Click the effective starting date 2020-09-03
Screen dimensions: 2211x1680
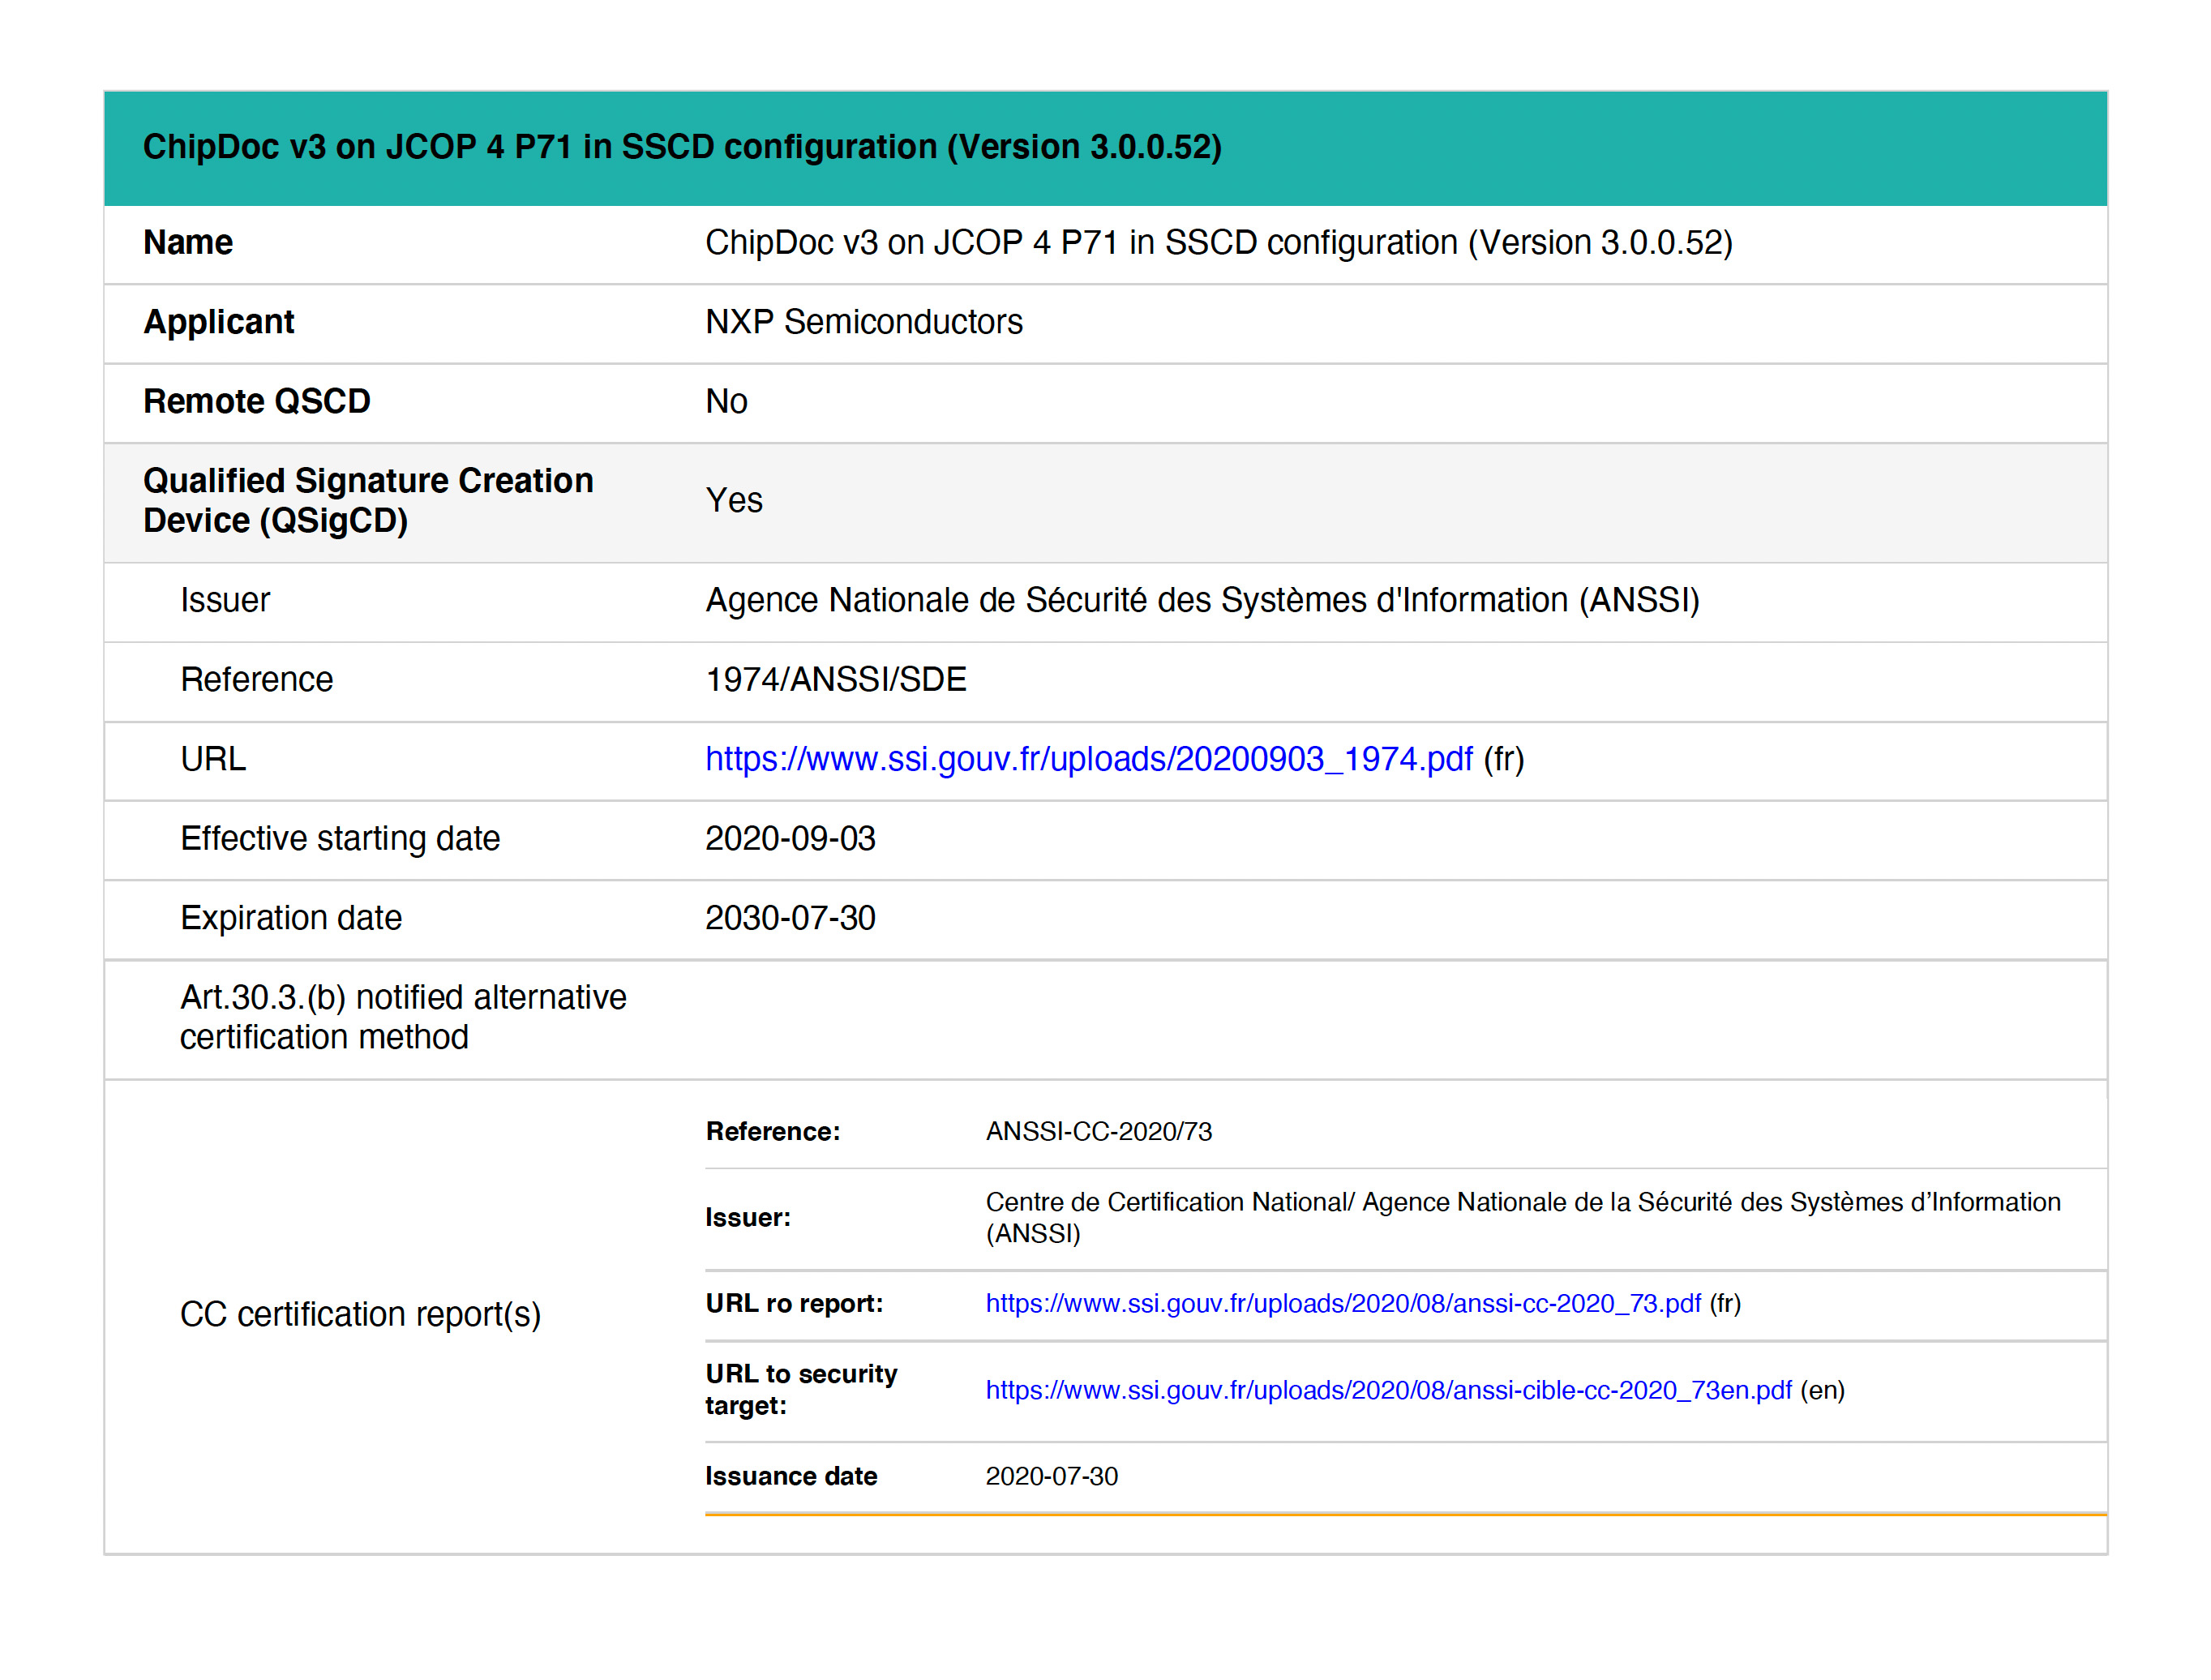coord(789,838)
